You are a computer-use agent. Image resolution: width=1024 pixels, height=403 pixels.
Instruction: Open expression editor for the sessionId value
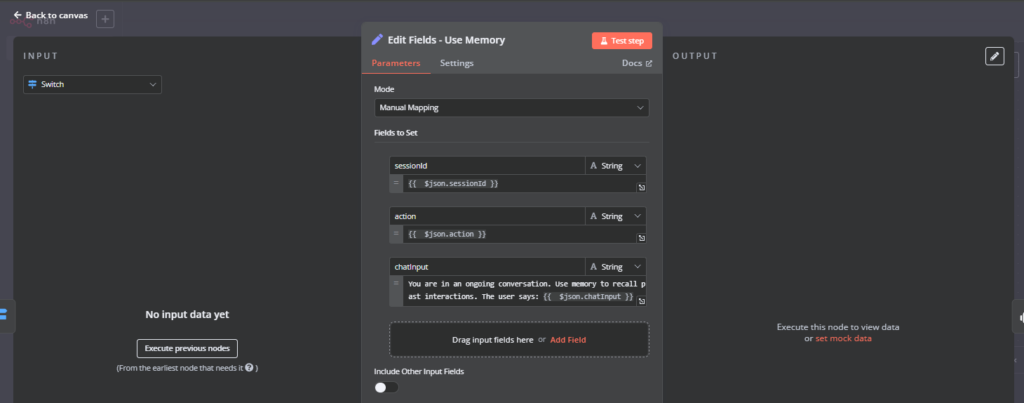point(642,187)
